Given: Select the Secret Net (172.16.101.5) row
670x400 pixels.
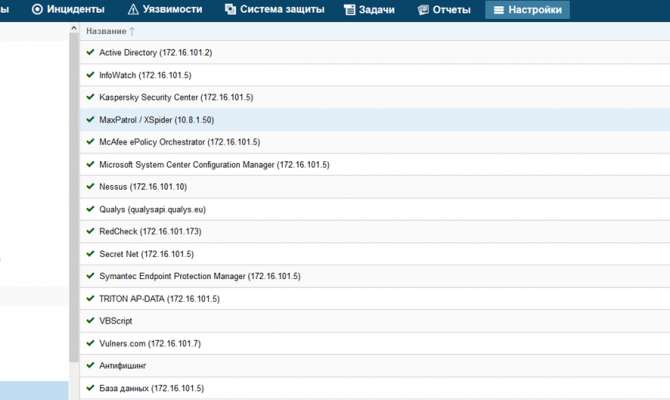Looking at the screenshot, I should click(x=375, y=254).
